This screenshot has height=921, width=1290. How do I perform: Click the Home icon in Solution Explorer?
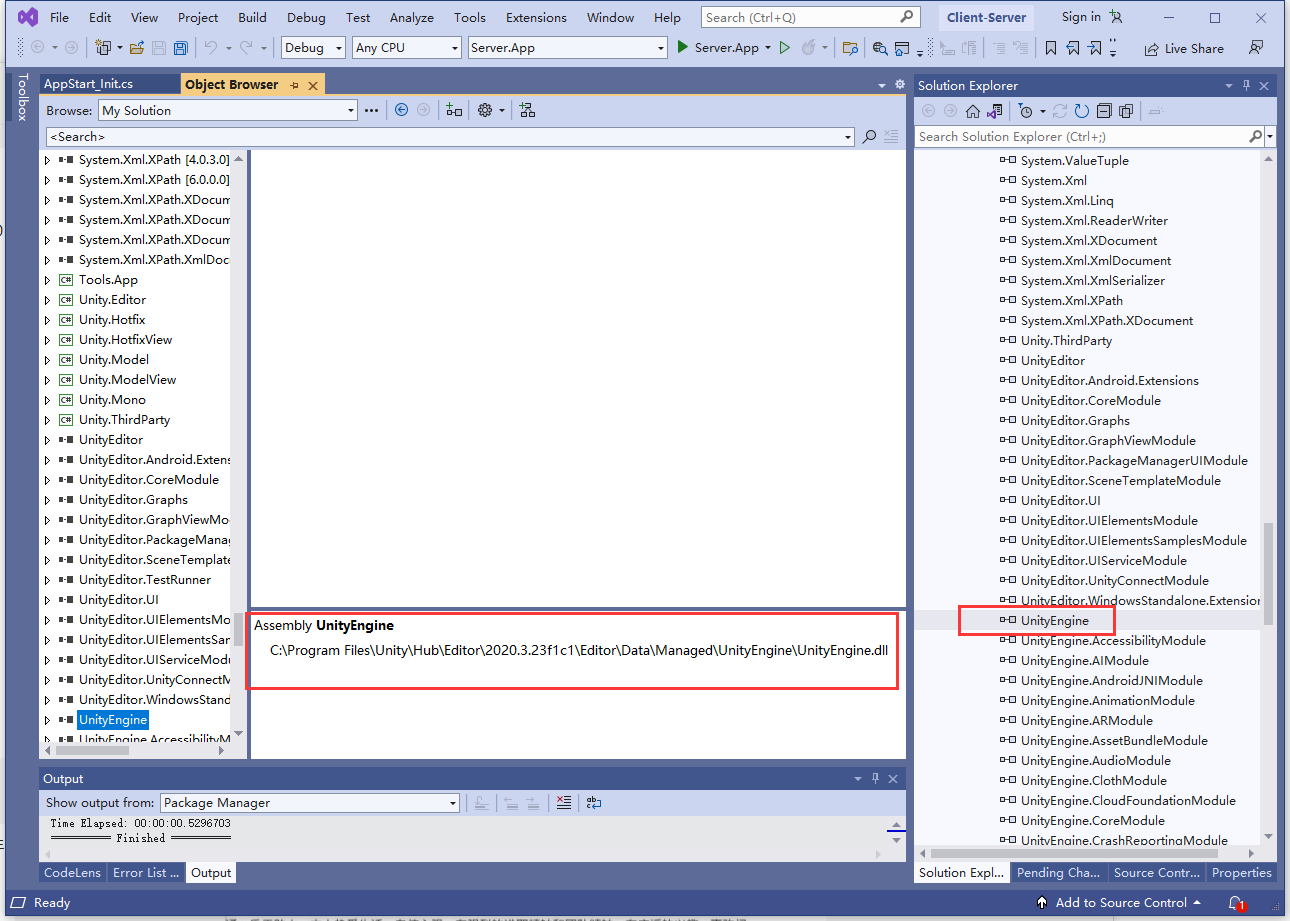[972, 111]
